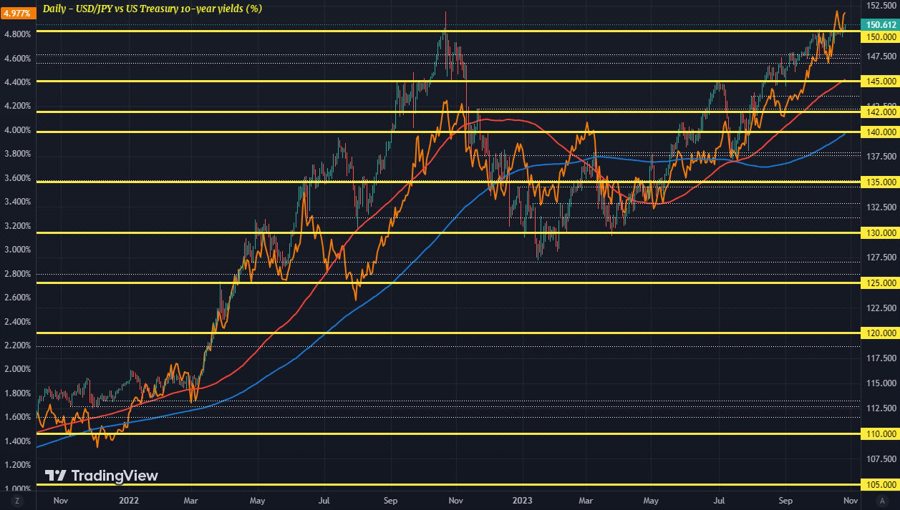Select the 150.000 yellow price level label
This screenshot has width=900, height=510.
point(880,37)
